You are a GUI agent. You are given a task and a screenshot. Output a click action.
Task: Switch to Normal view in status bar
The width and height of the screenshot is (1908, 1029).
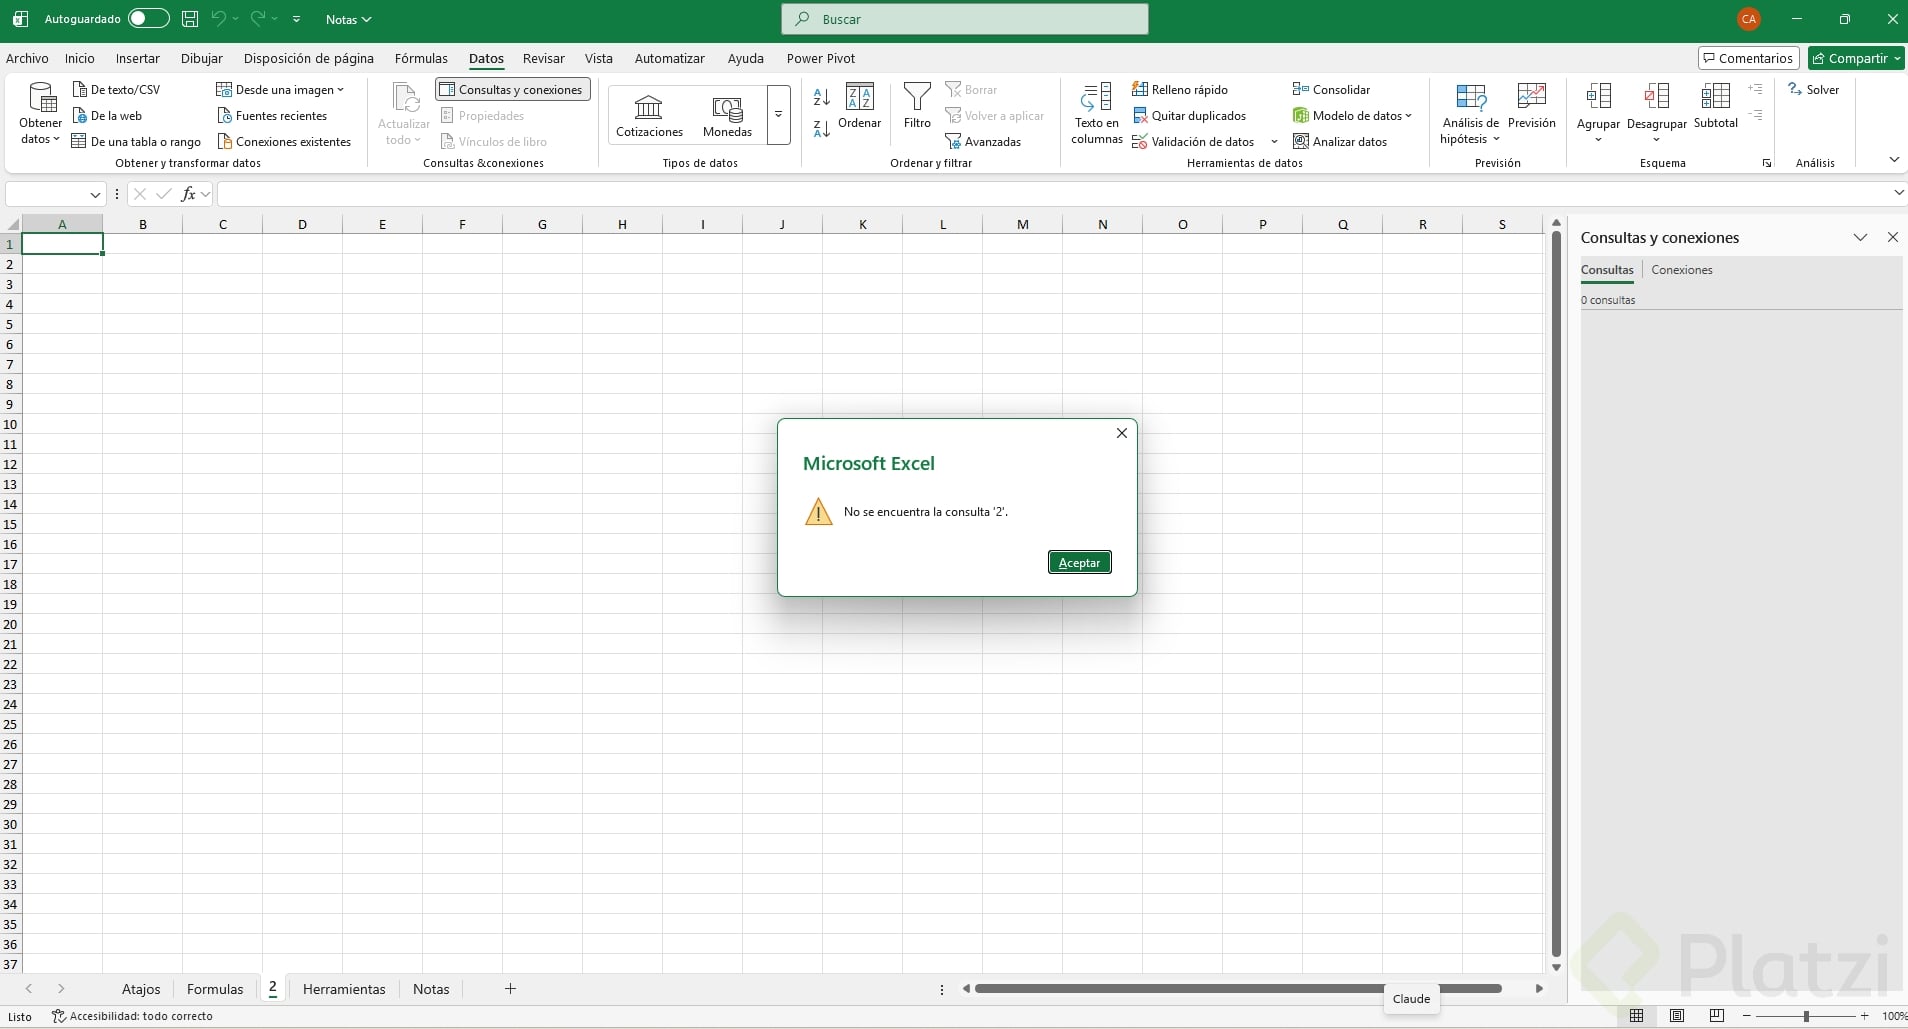click(x=1636, y=1016)
